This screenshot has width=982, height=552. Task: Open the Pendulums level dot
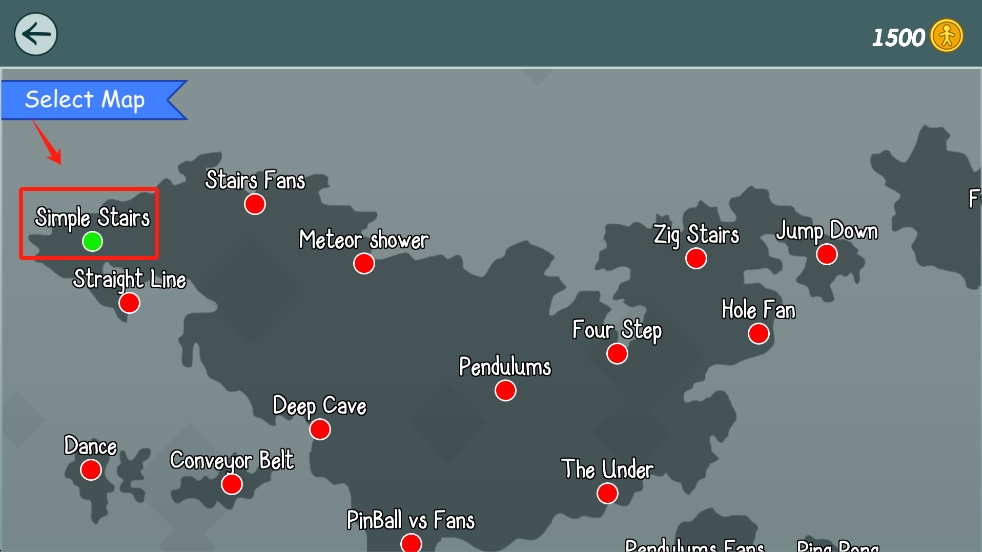505,390
